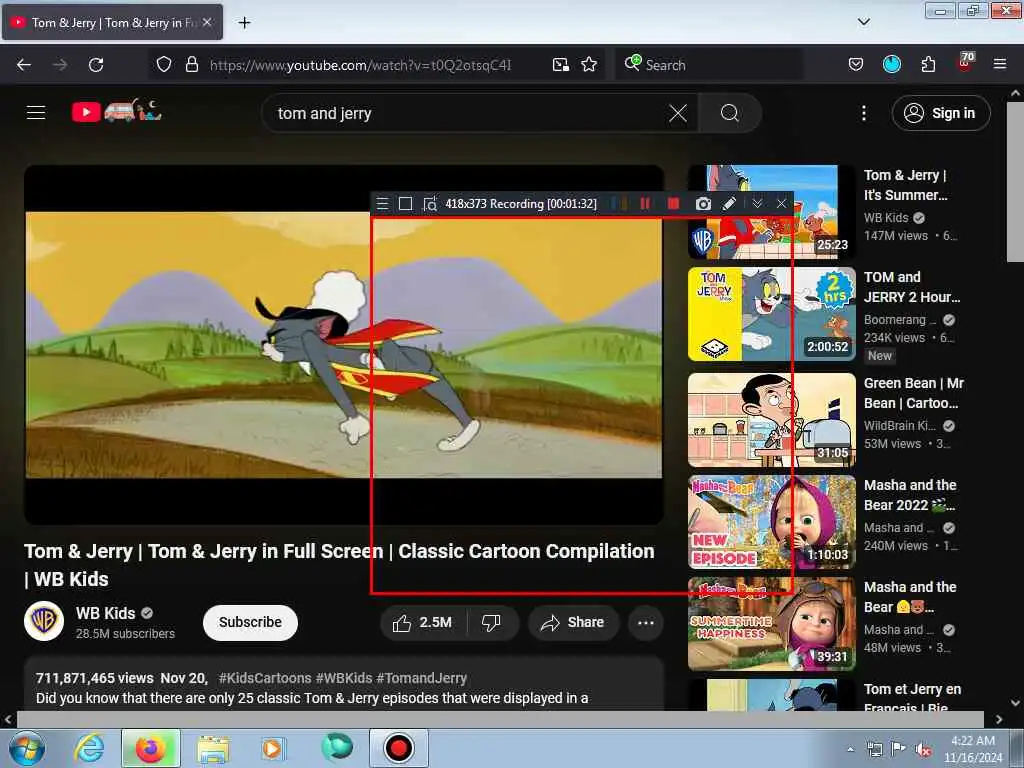Image resolution: width=1024 pixels, height=768 pixels.
Task: Click the Tom & Jerry video player
Action: [344, 345]
